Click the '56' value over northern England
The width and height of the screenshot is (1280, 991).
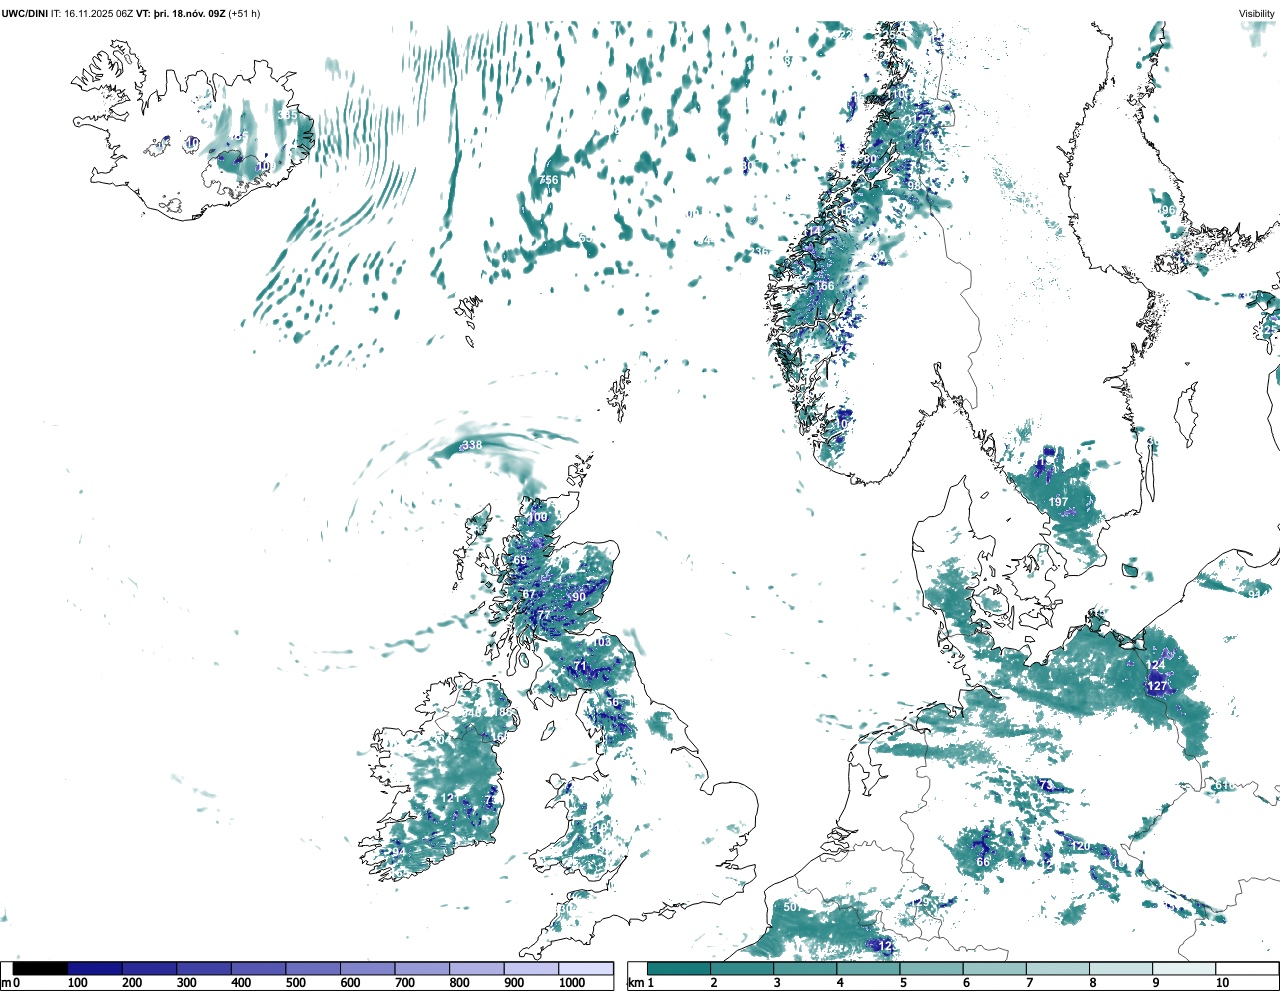[x=613, y=703]
